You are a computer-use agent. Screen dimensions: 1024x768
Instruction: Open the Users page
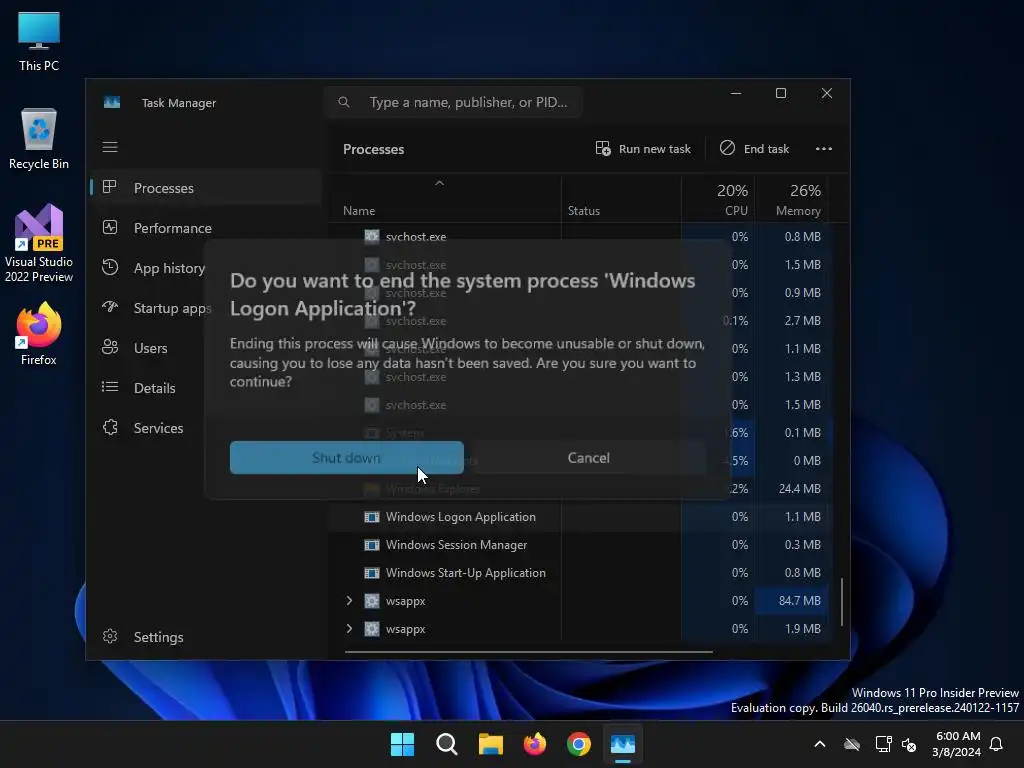[206, 348]
